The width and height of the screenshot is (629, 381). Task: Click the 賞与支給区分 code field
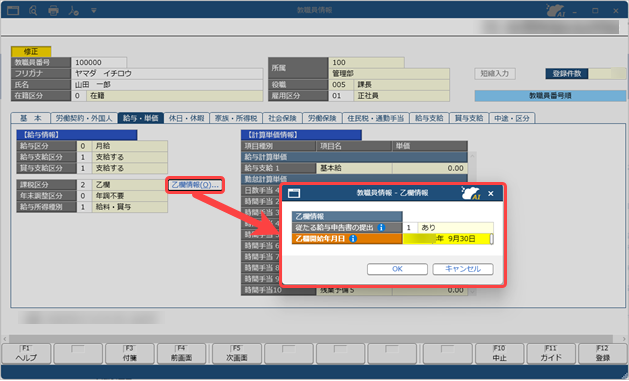click(84, 168)
